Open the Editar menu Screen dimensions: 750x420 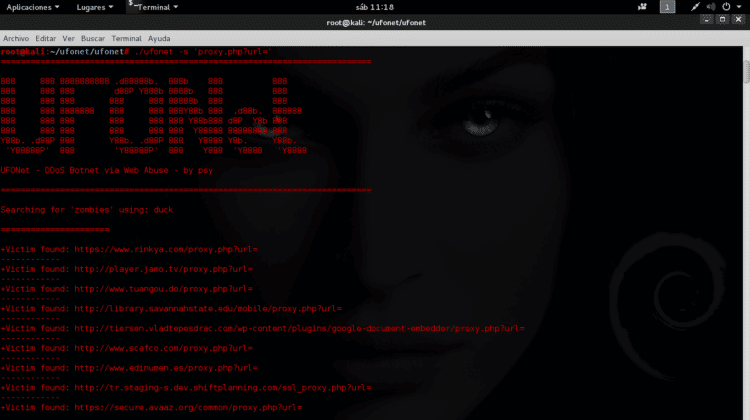(x=45, y=38)
